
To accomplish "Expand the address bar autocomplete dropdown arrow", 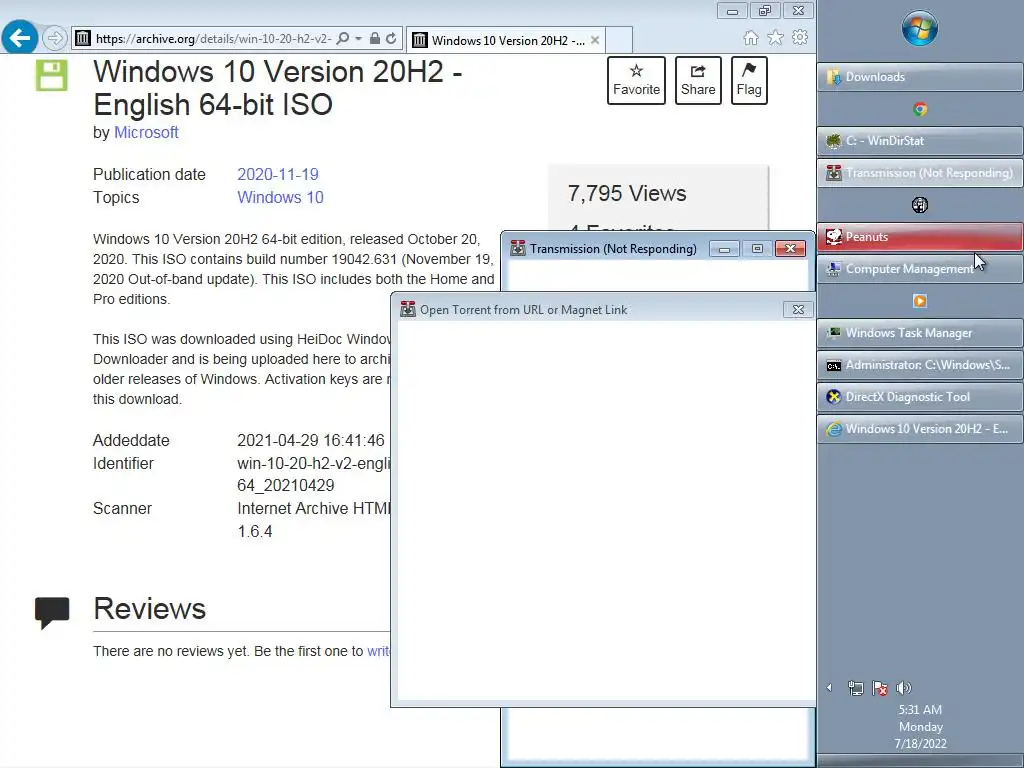I will coord(359,39).
